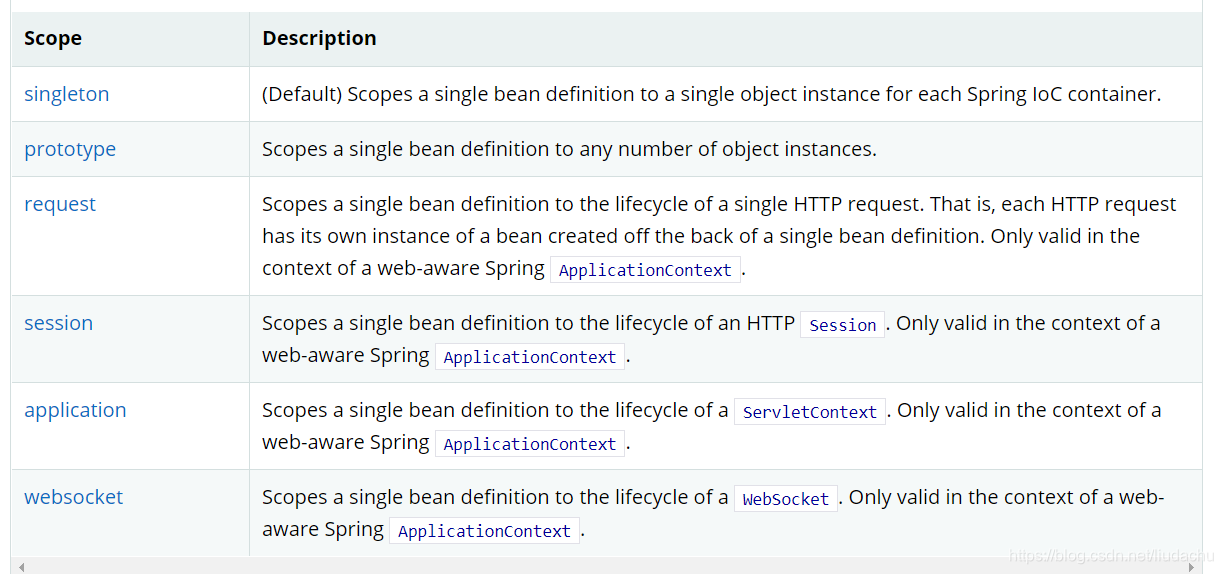This screenshot has height=574, width=1223.
Task: Open the application scope link
Action: click(75, 410)
